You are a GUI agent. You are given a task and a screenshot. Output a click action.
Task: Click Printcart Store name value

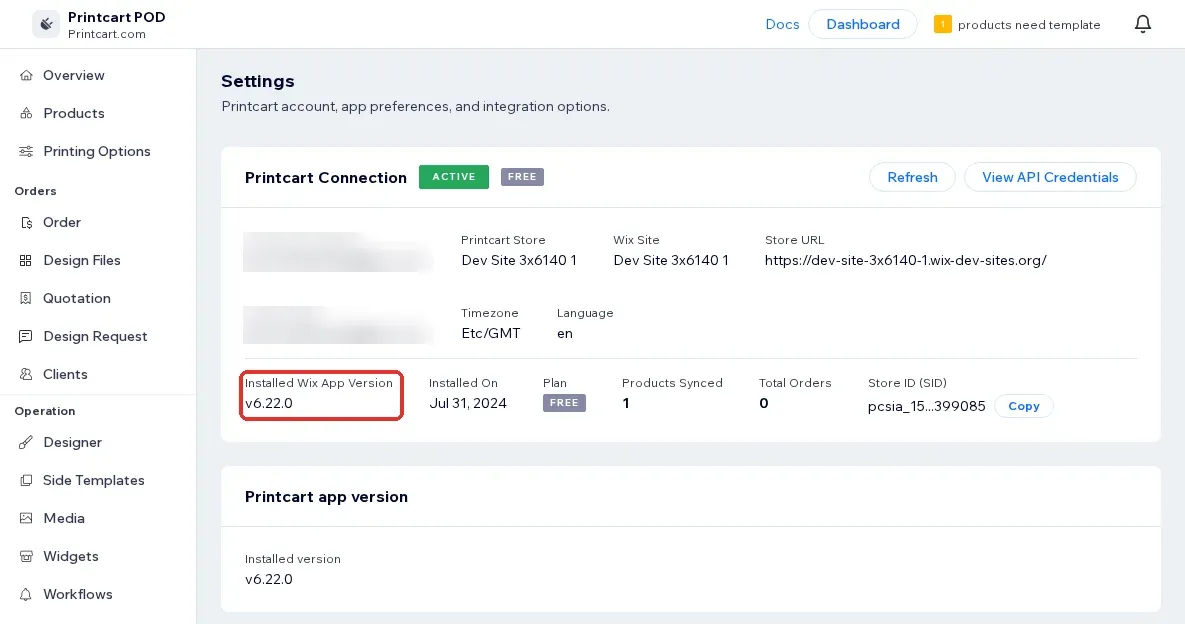pyautogui.click(x=519, y=260)
